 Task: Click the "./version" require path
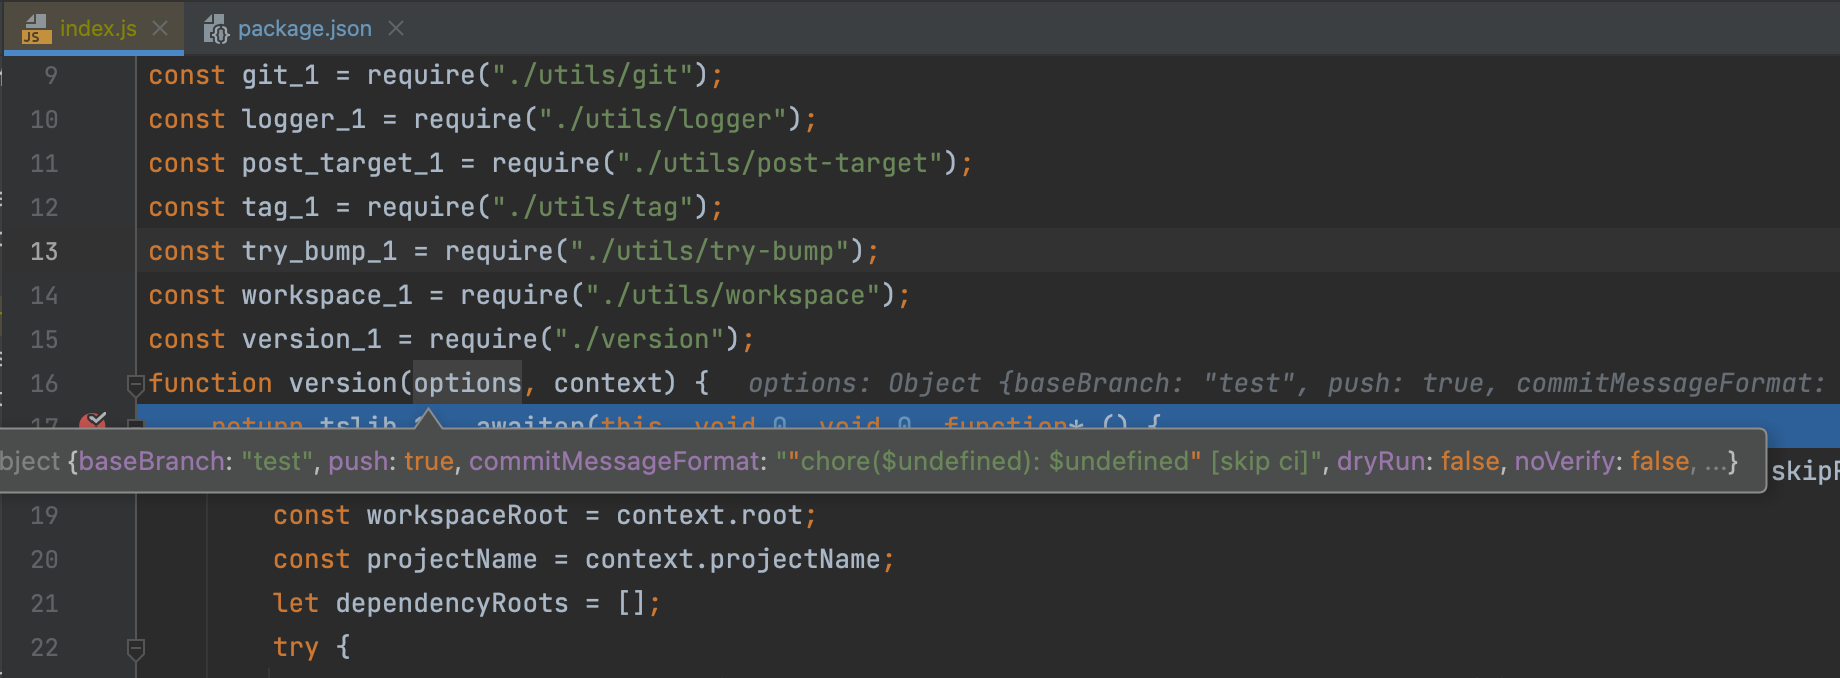[x=639, y=339]
